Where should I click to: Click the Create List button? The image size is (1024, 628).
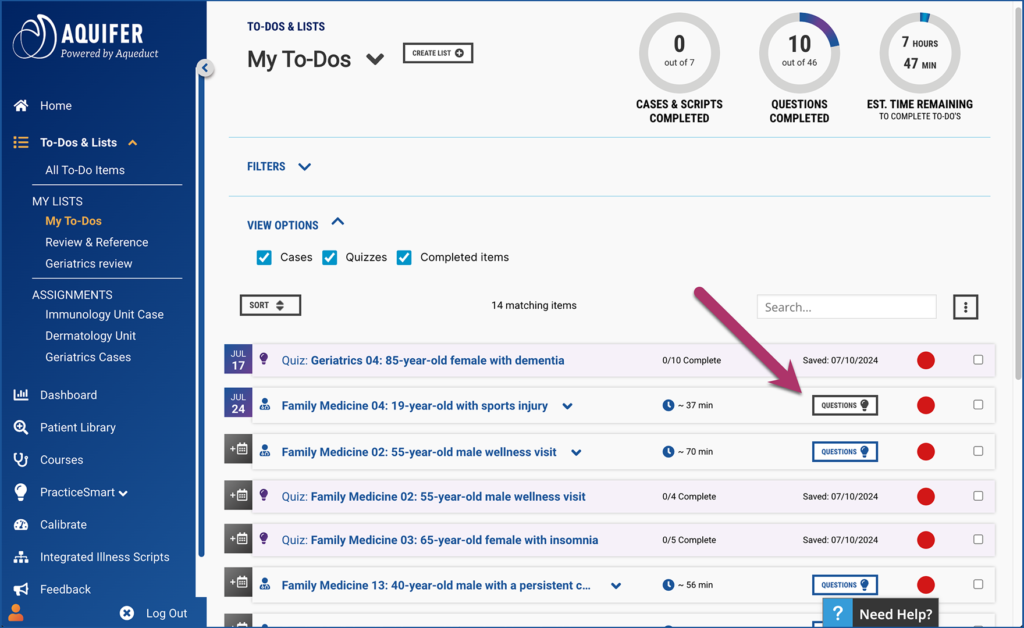tap(437, 53)
